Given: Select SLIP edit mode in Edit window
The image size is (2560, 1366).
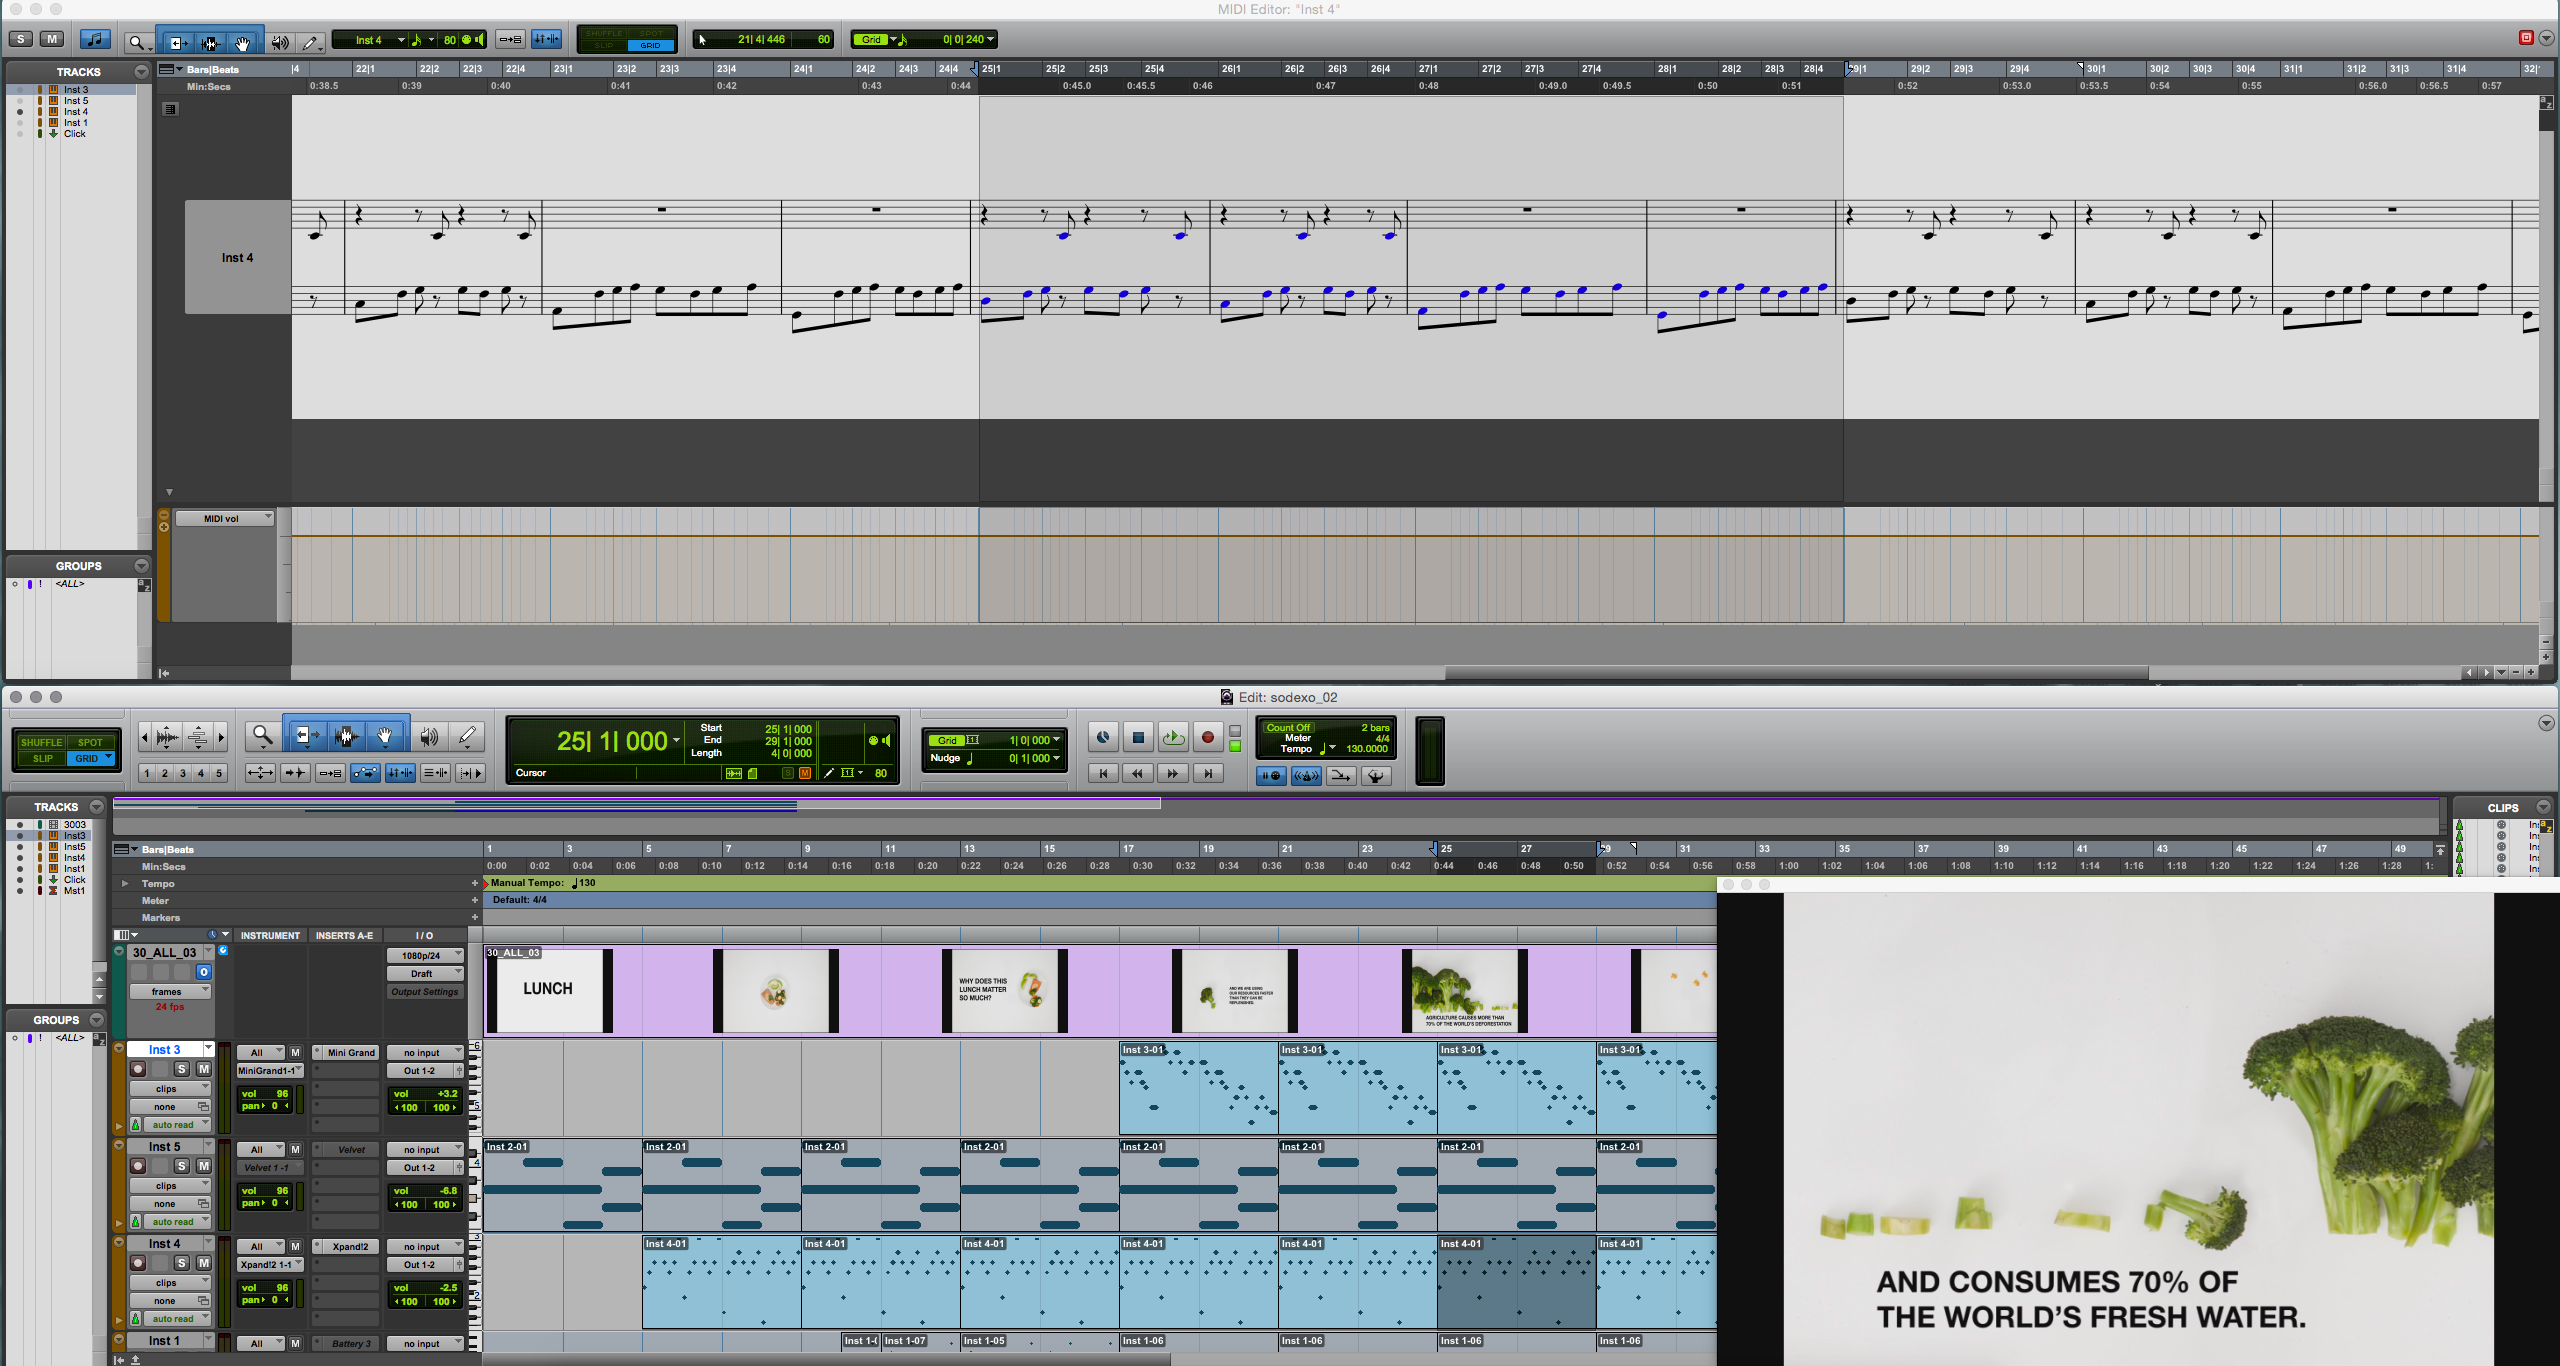Looking at the screenshot, I should point(42,758).
